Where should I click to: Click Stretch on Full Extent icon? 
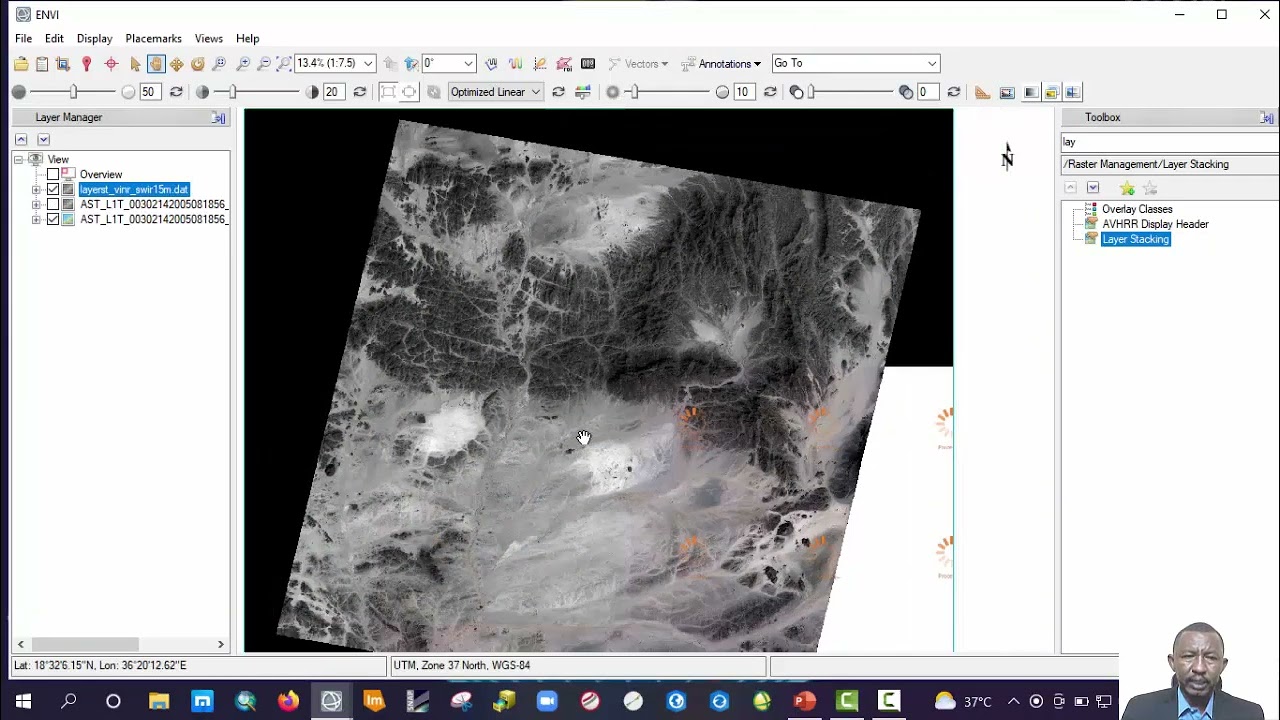[x=388, y=92]
